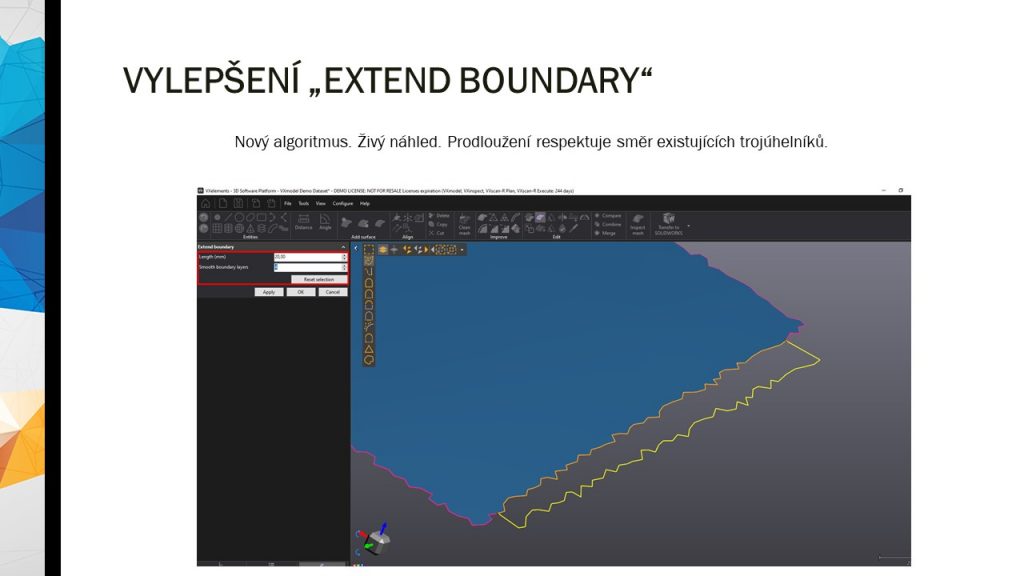Click the Reset selection button
This screenshot has height=576, width=1024.
tap(319, 279)
